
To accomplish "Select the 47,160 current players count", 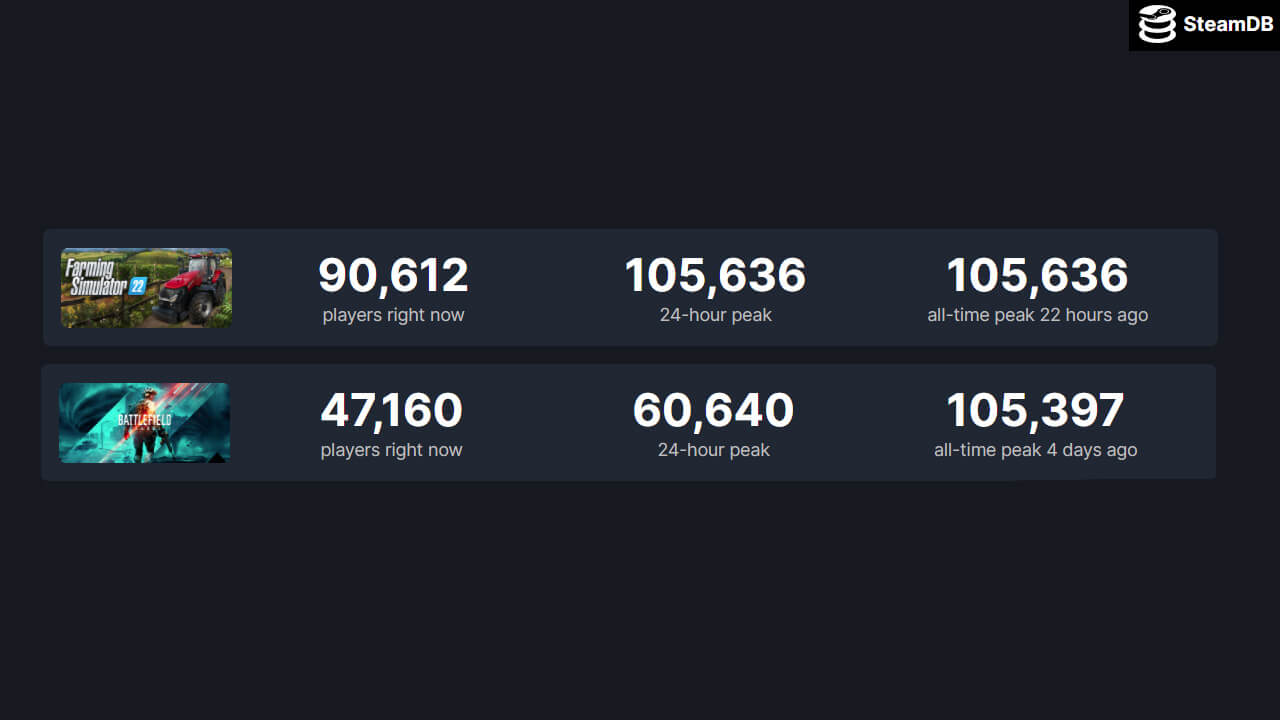I will coord(391,411).
